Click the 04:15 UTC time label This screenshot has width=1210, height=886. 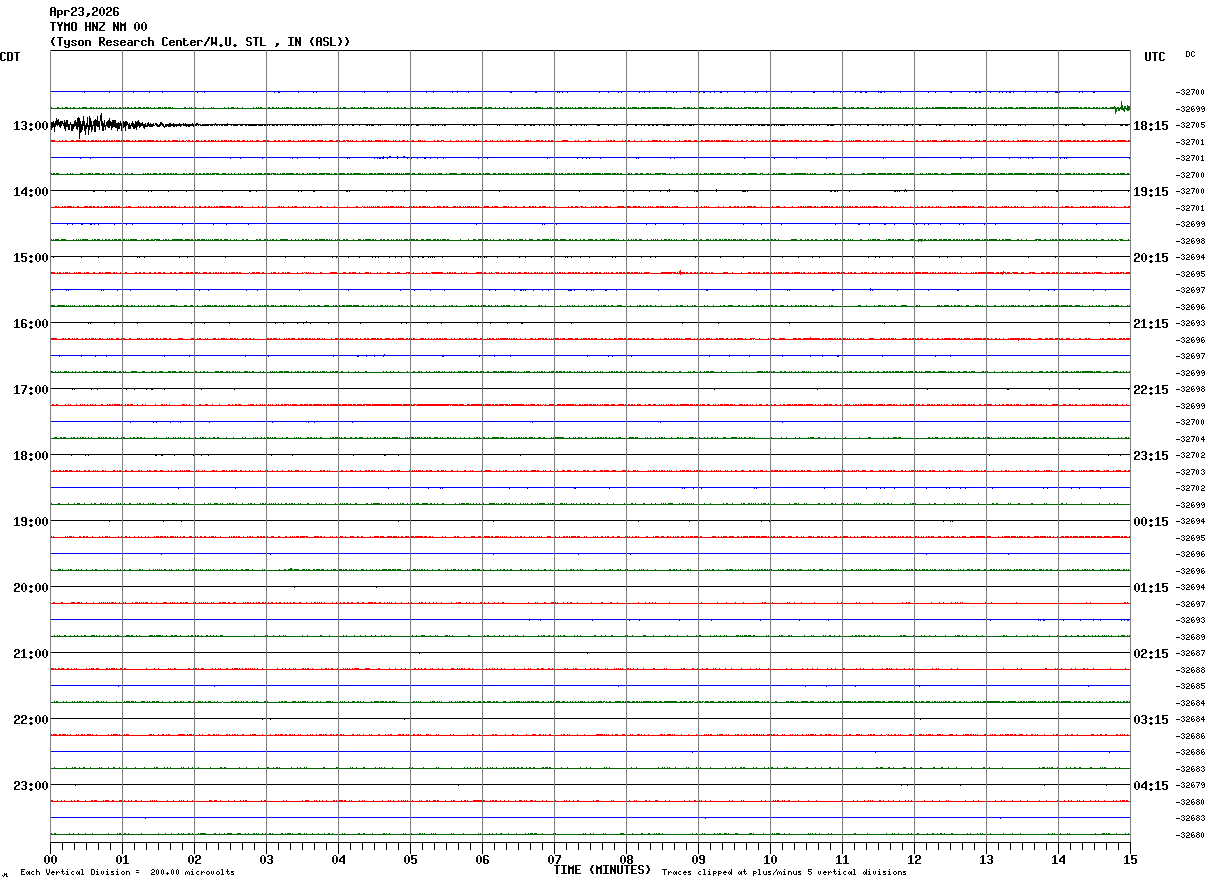1151,786
